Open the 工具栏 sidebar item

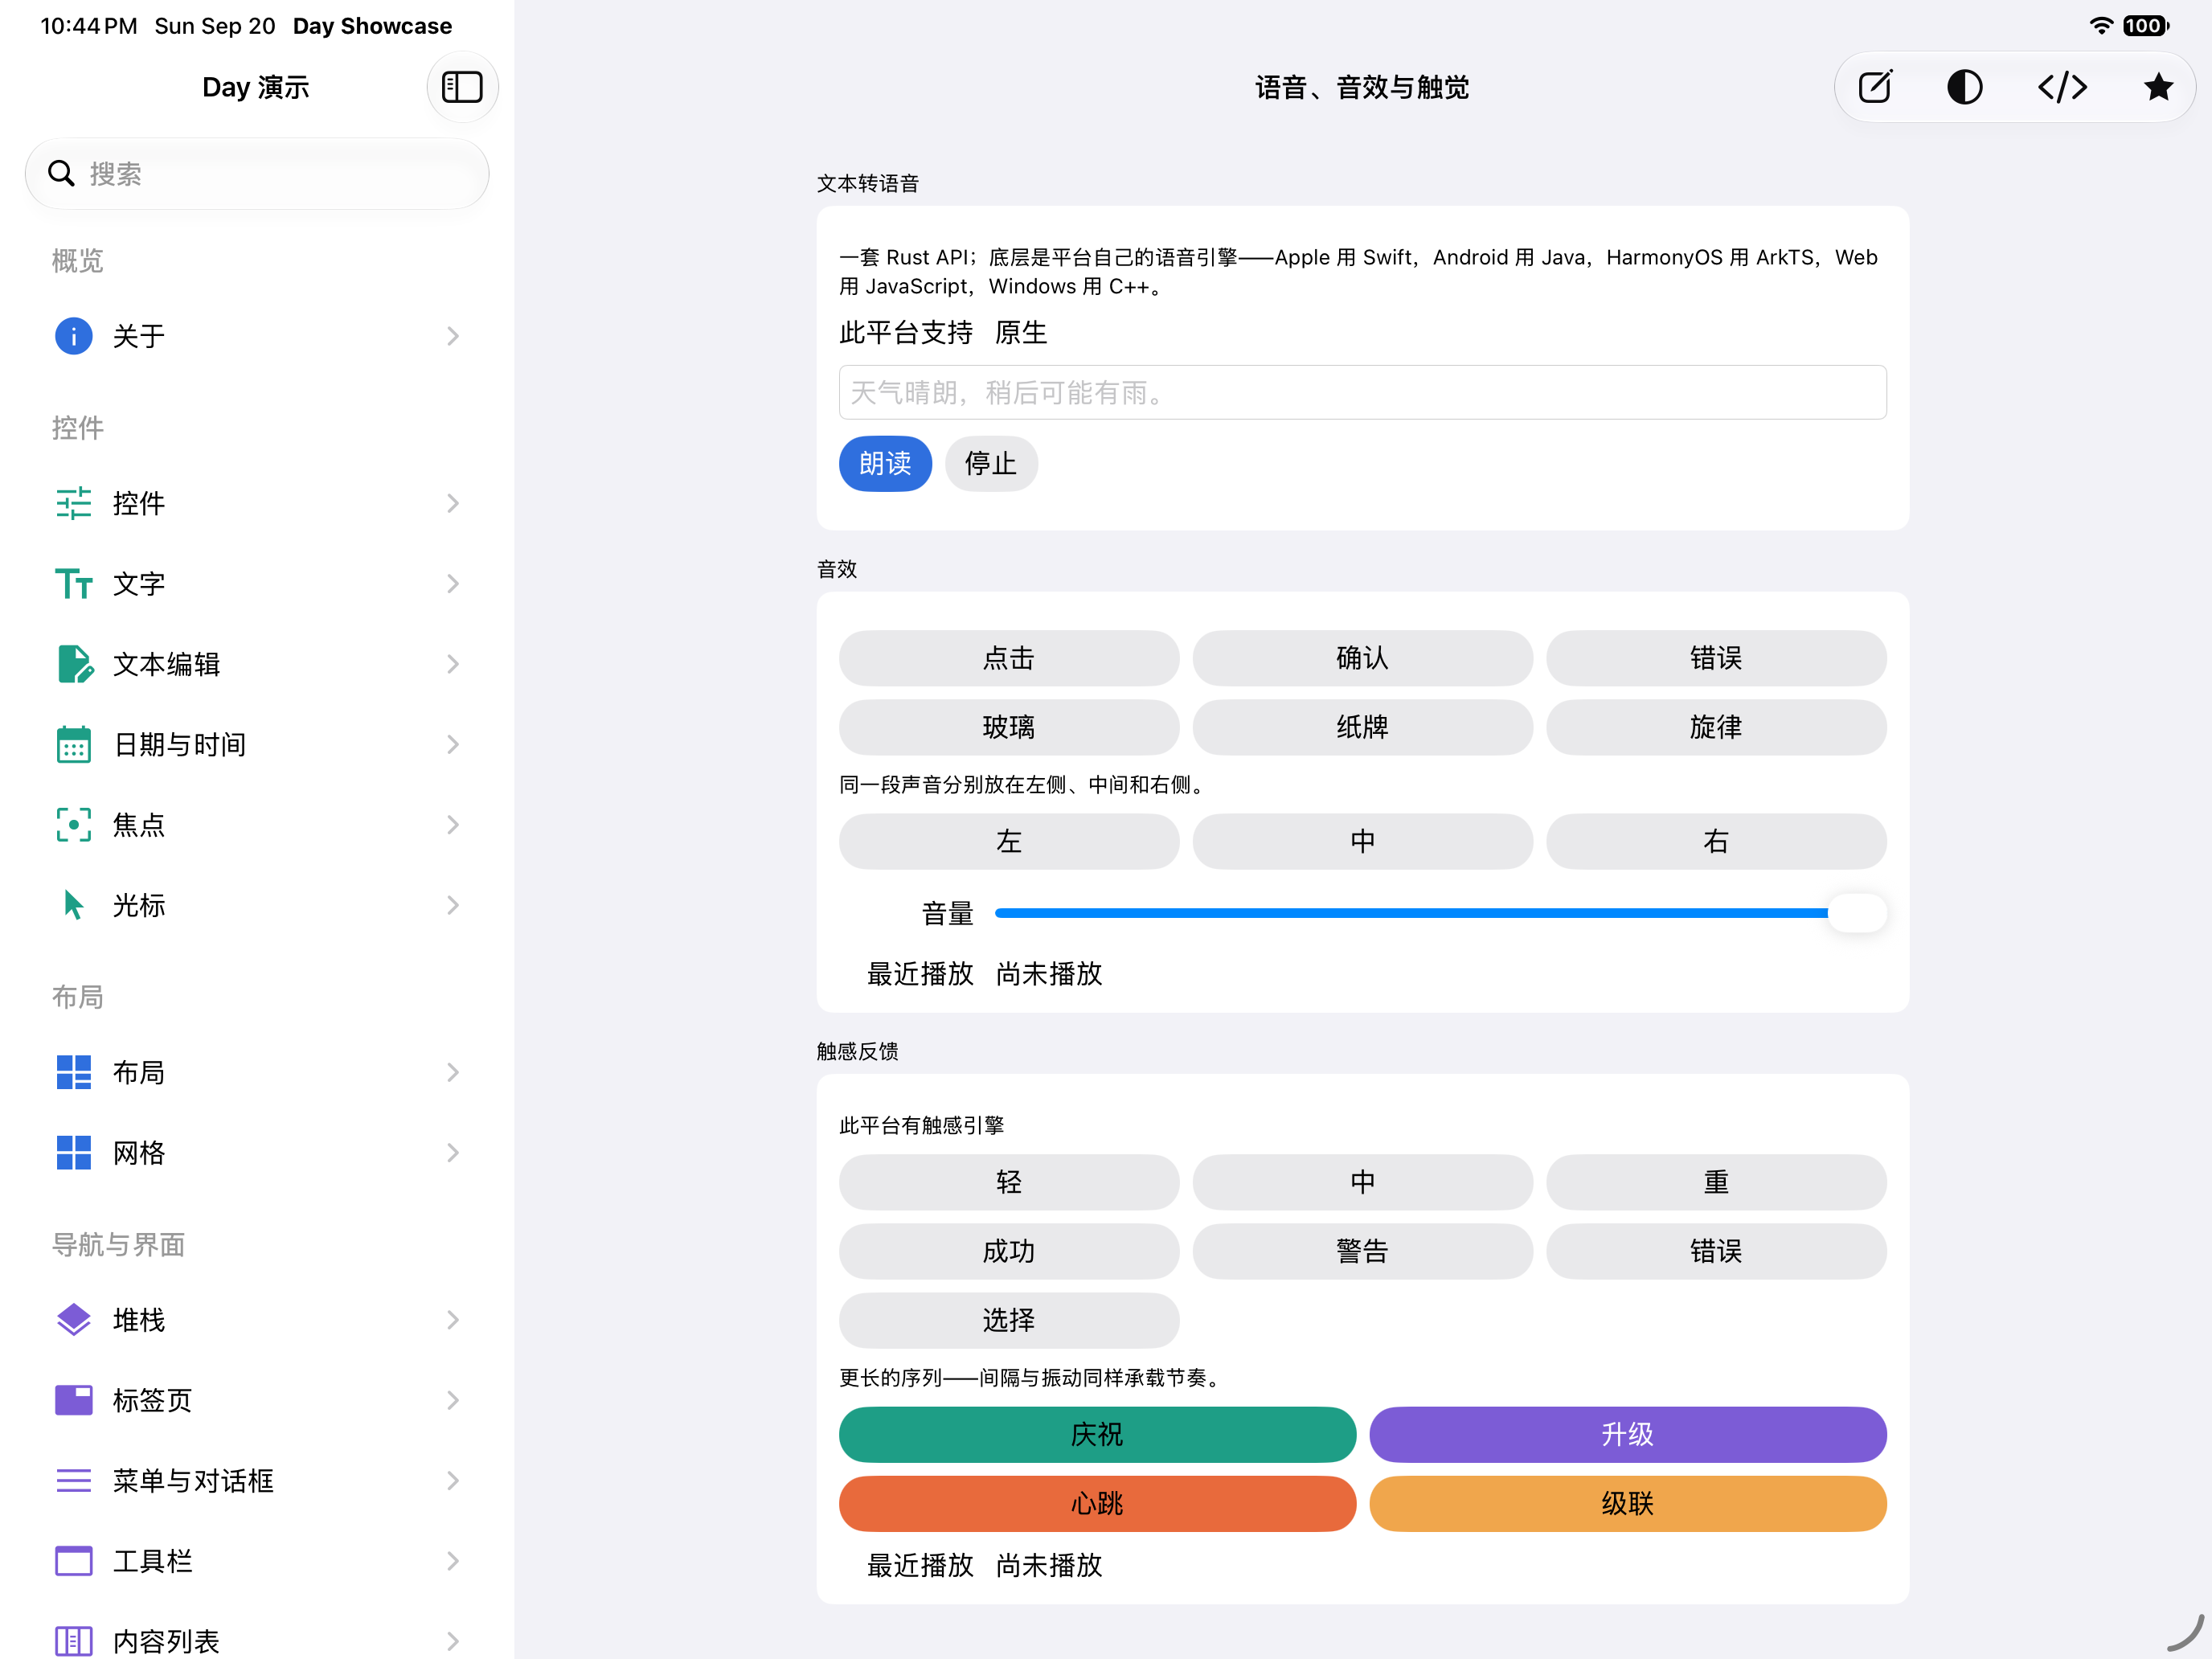[257, 1560]
